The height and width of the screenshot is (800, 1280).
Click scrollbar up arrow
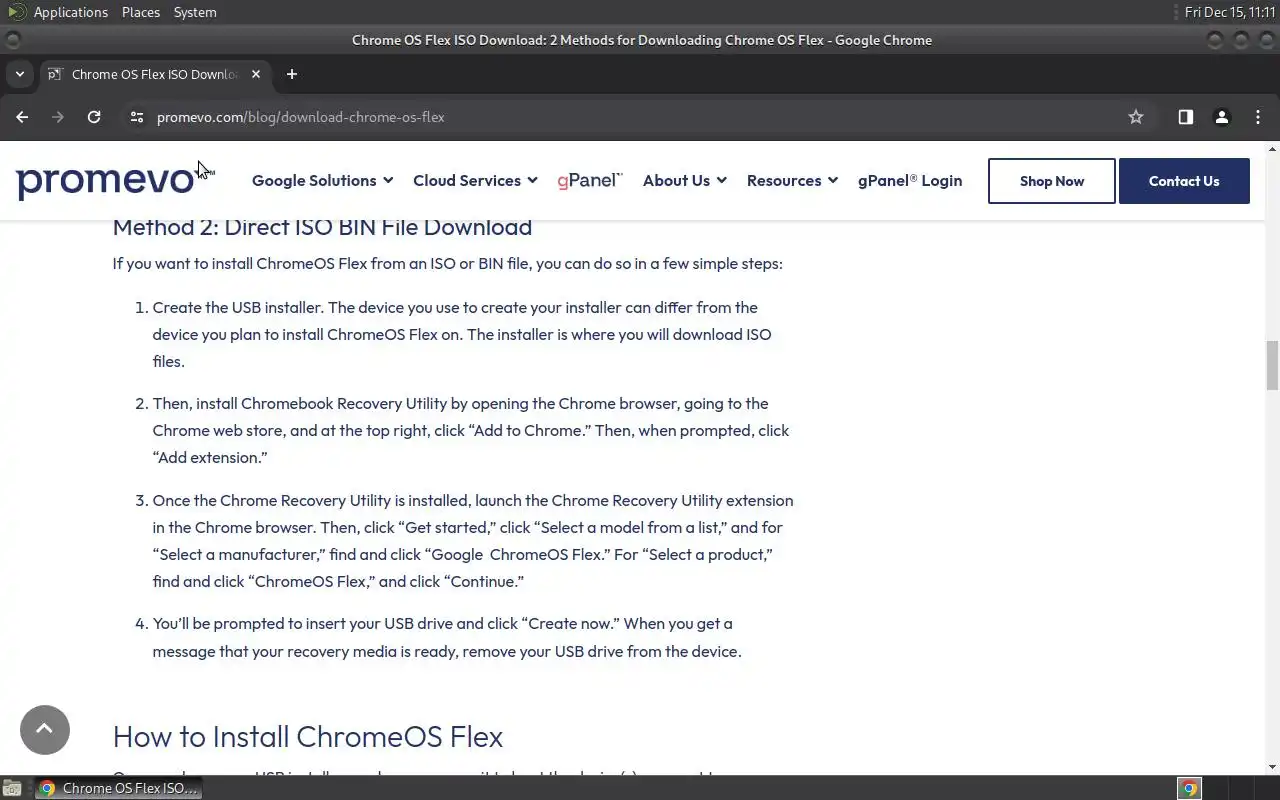tap(1272, 149)
